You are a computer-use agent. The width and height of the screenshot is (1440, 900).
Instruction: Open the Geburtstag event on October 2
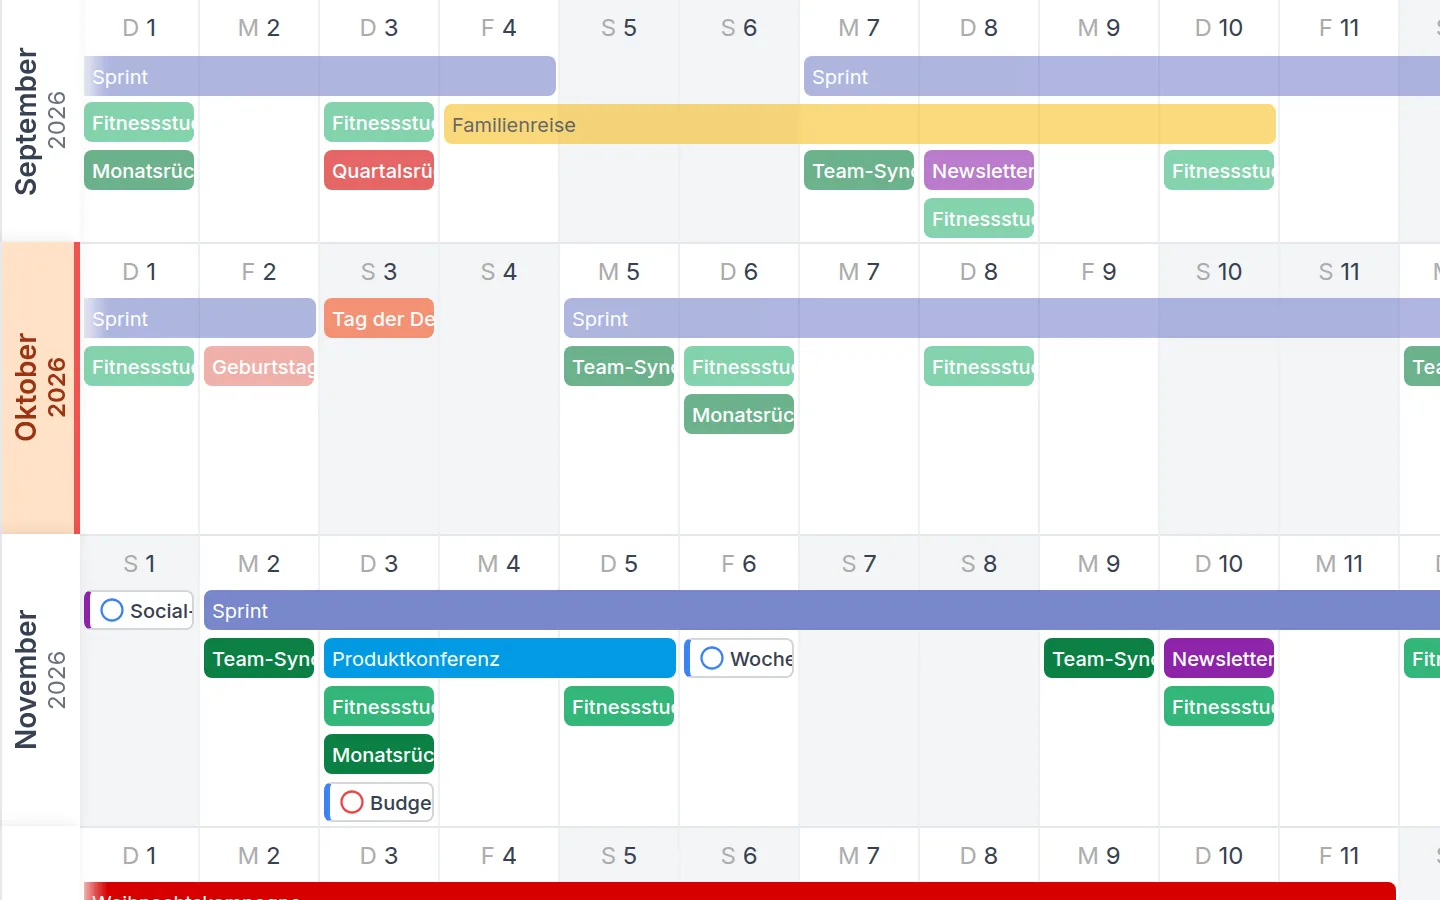pyautogui.click(x=259, y=366)
